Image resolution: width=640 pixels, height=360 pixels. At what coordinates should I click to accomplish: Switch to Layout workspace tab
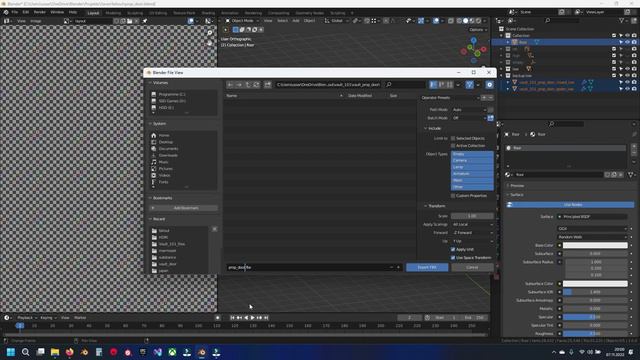(x=93, y=13)
